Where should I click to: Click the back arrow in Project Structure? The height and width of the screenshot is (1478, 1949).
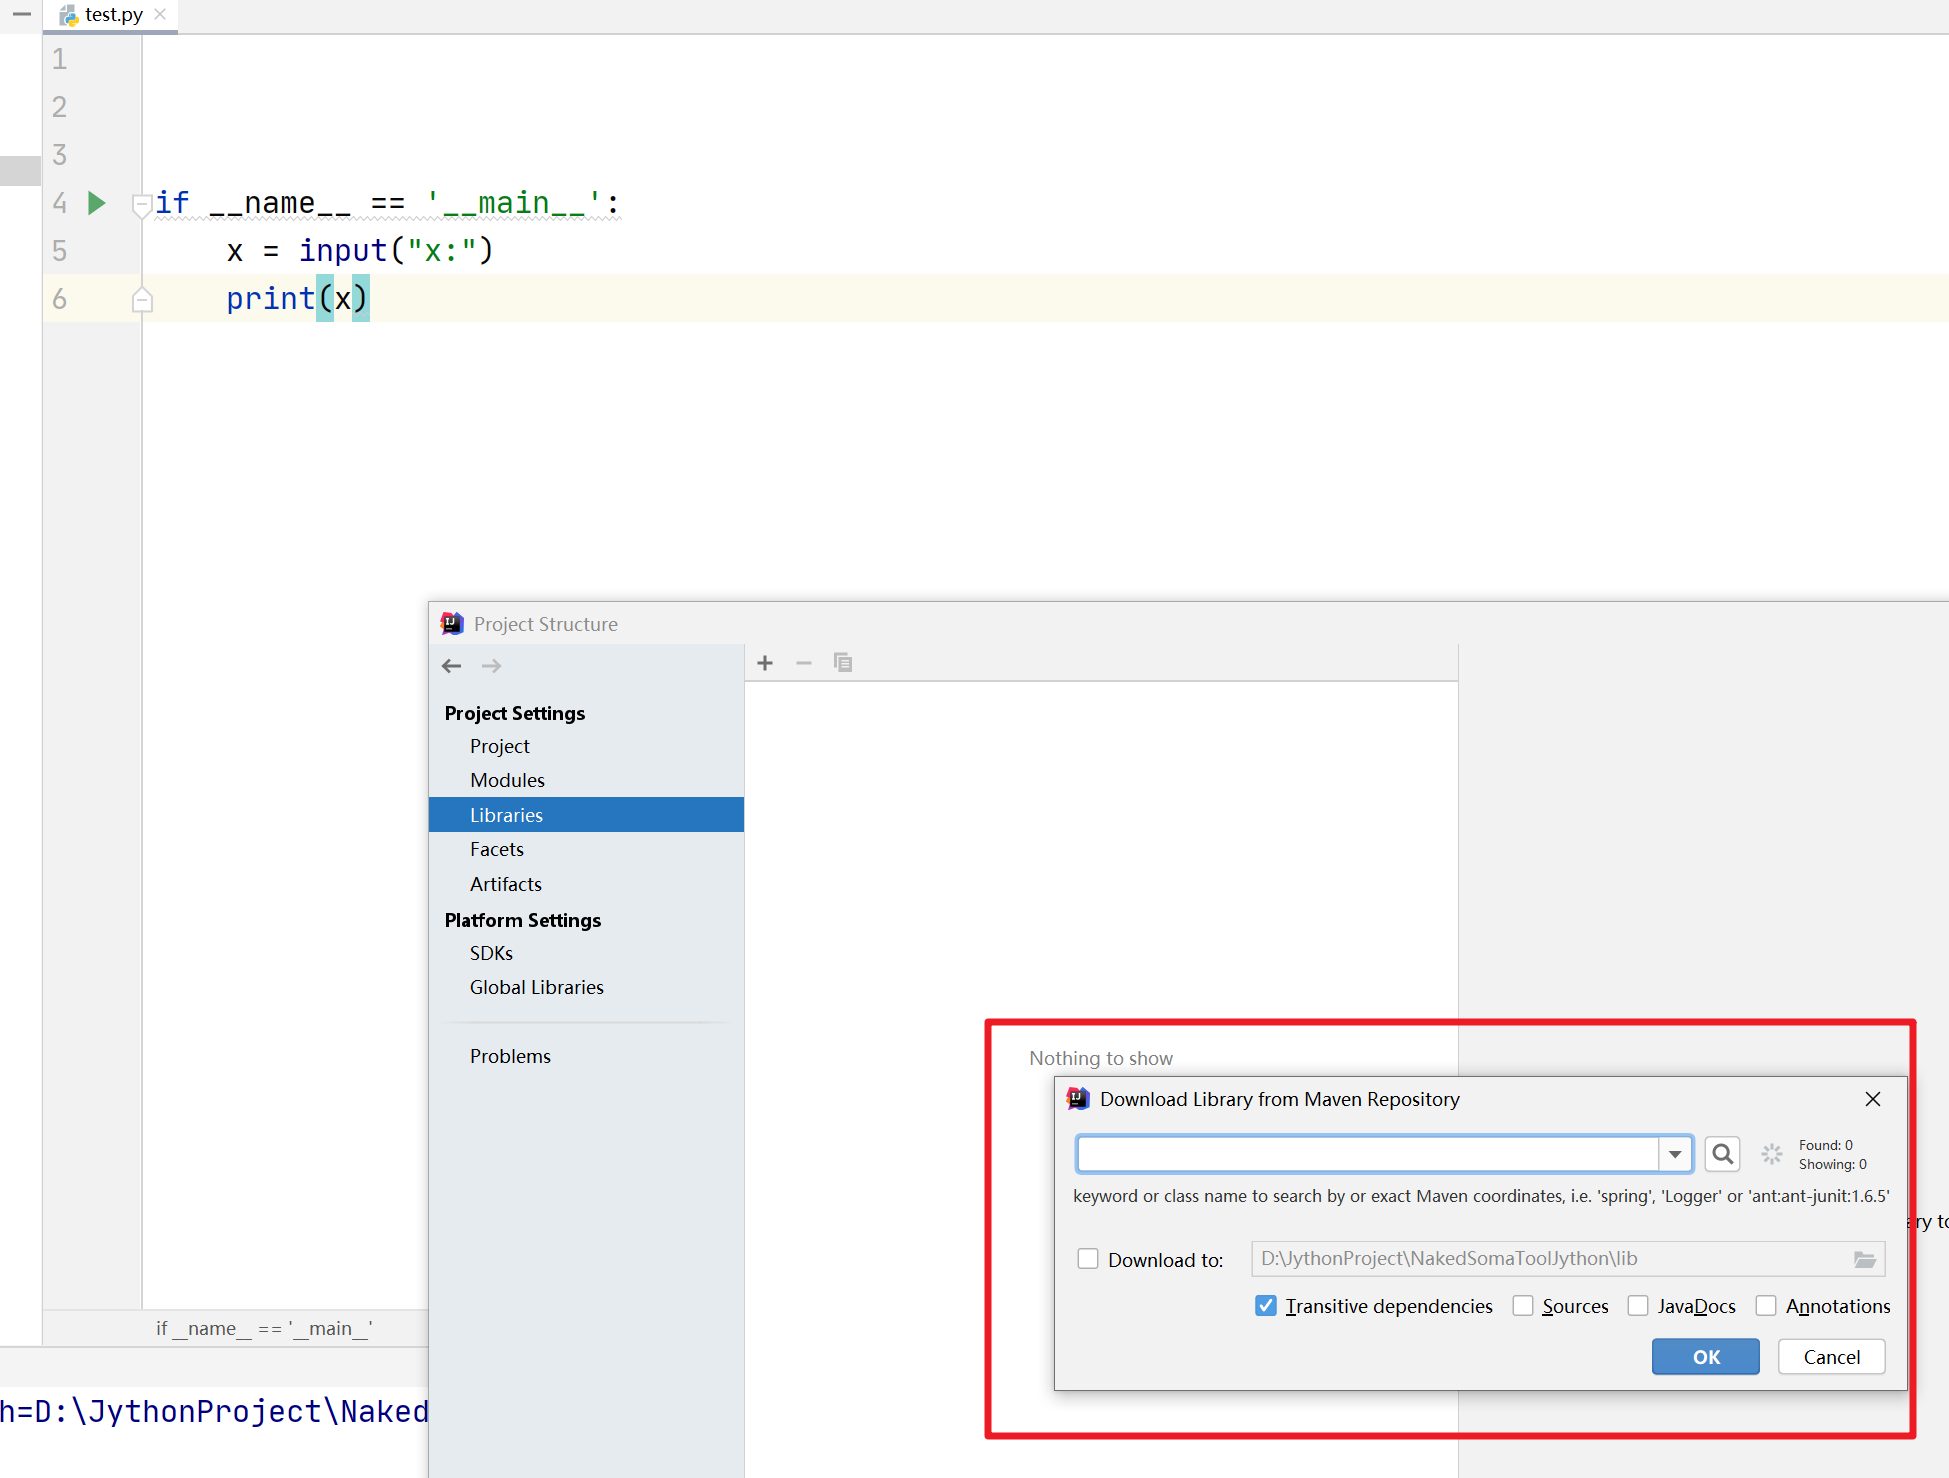pos(451,666)
